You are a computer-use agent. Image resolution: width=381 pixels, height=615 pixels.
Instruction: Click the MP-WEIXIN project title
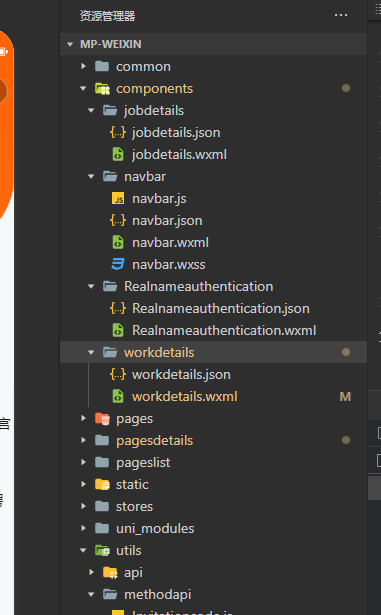111,44
